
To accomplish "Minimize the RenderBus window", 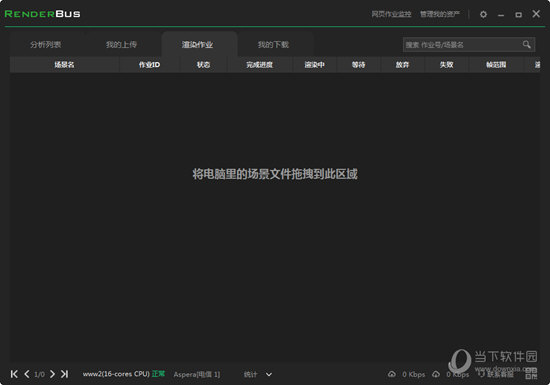I will [501, 15].
